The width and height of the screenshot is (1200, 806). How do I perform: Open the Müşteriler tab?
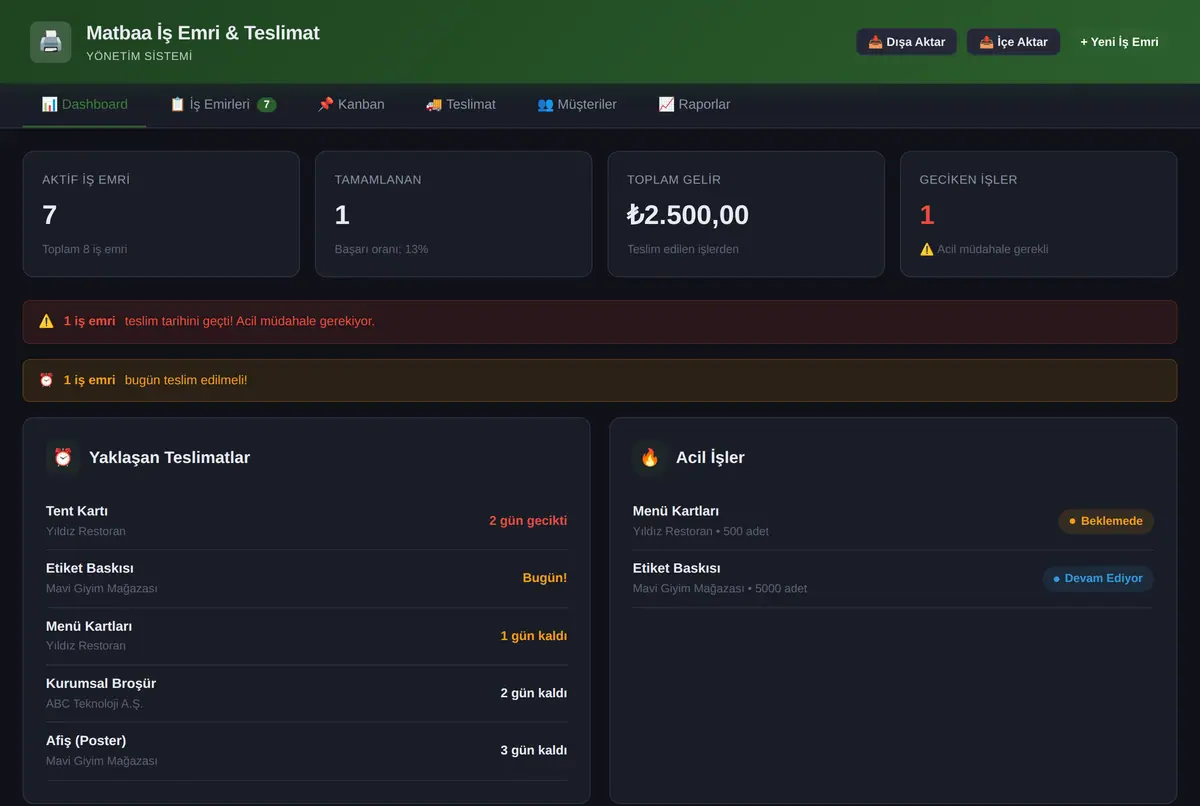click(x=577, y=104)
